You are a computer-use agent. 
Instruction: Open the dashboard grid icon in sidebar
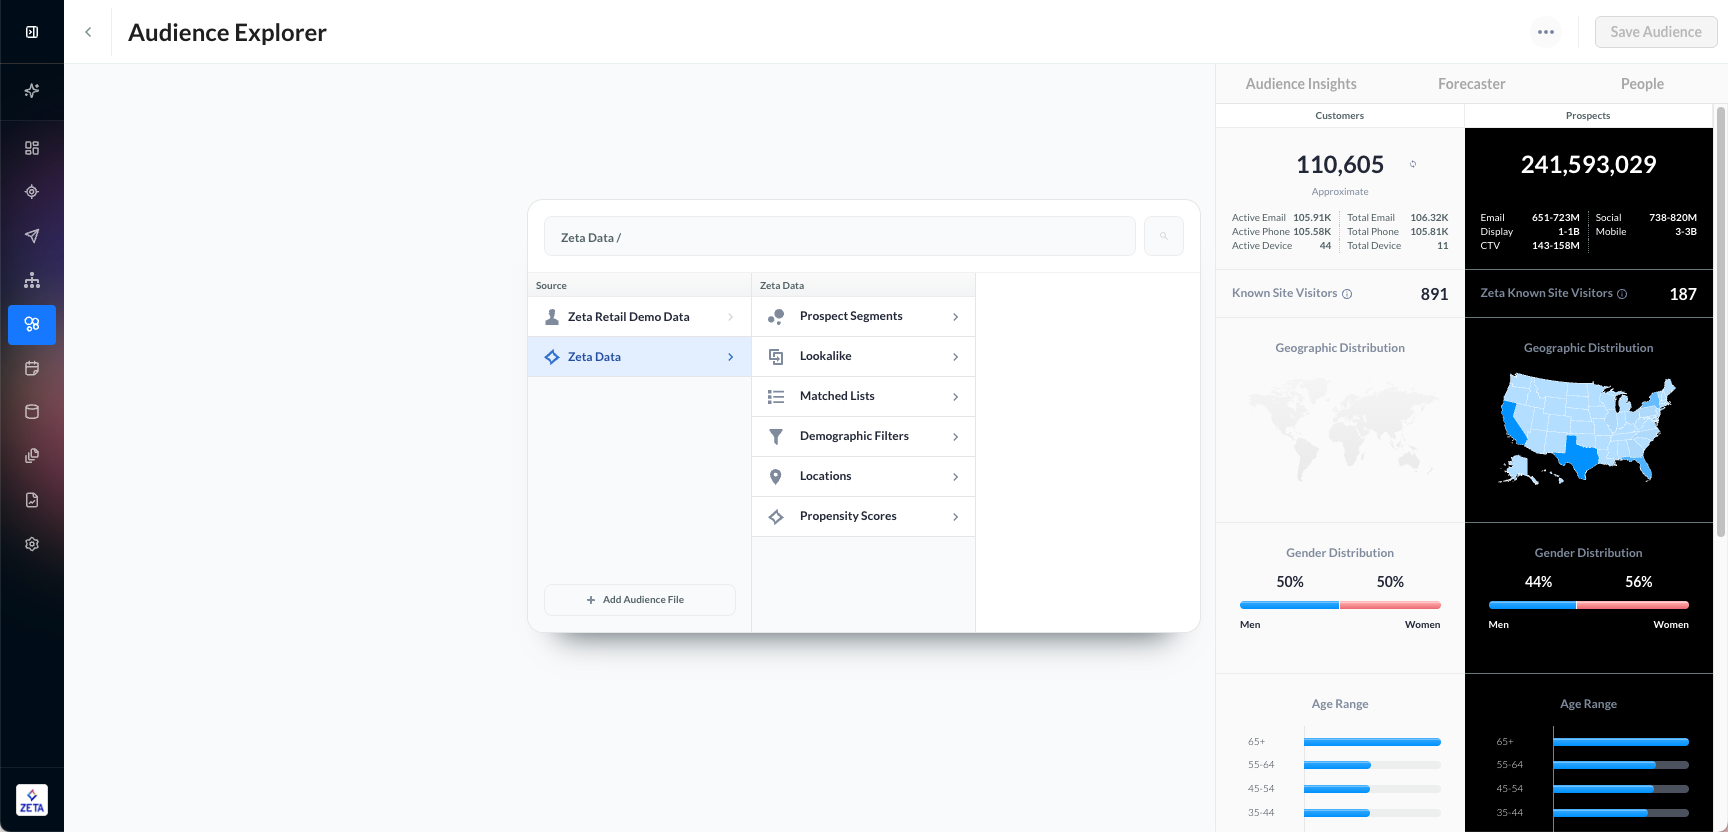(32, 148)
